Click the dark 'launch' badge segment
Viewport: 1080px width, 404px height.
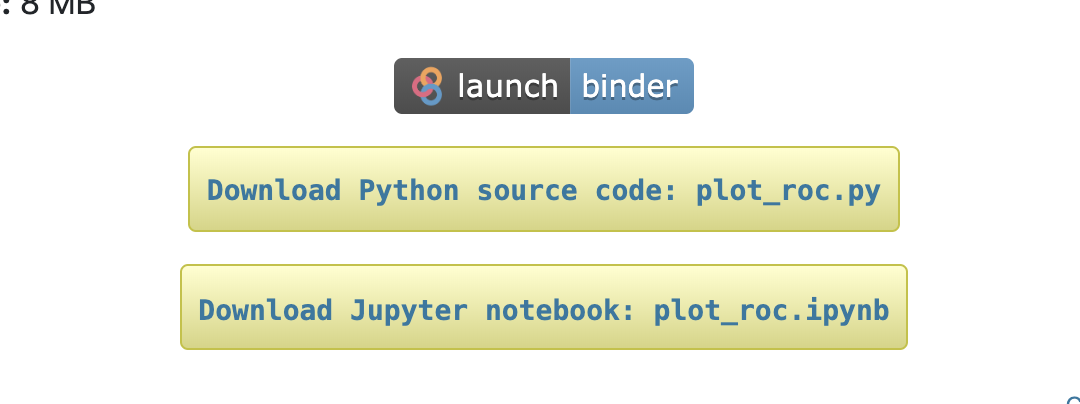point(482,86)
